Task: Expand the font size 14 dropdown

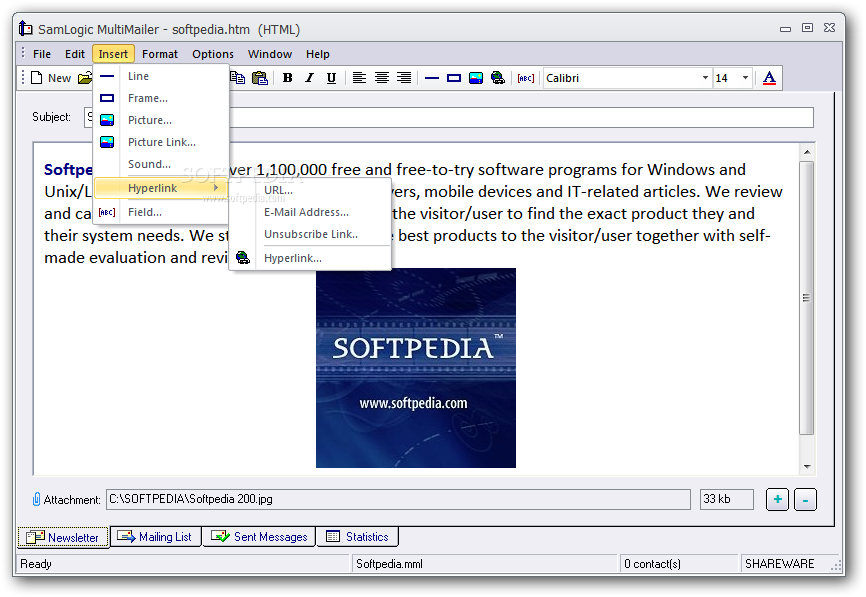Action: (x=745, y=78)
